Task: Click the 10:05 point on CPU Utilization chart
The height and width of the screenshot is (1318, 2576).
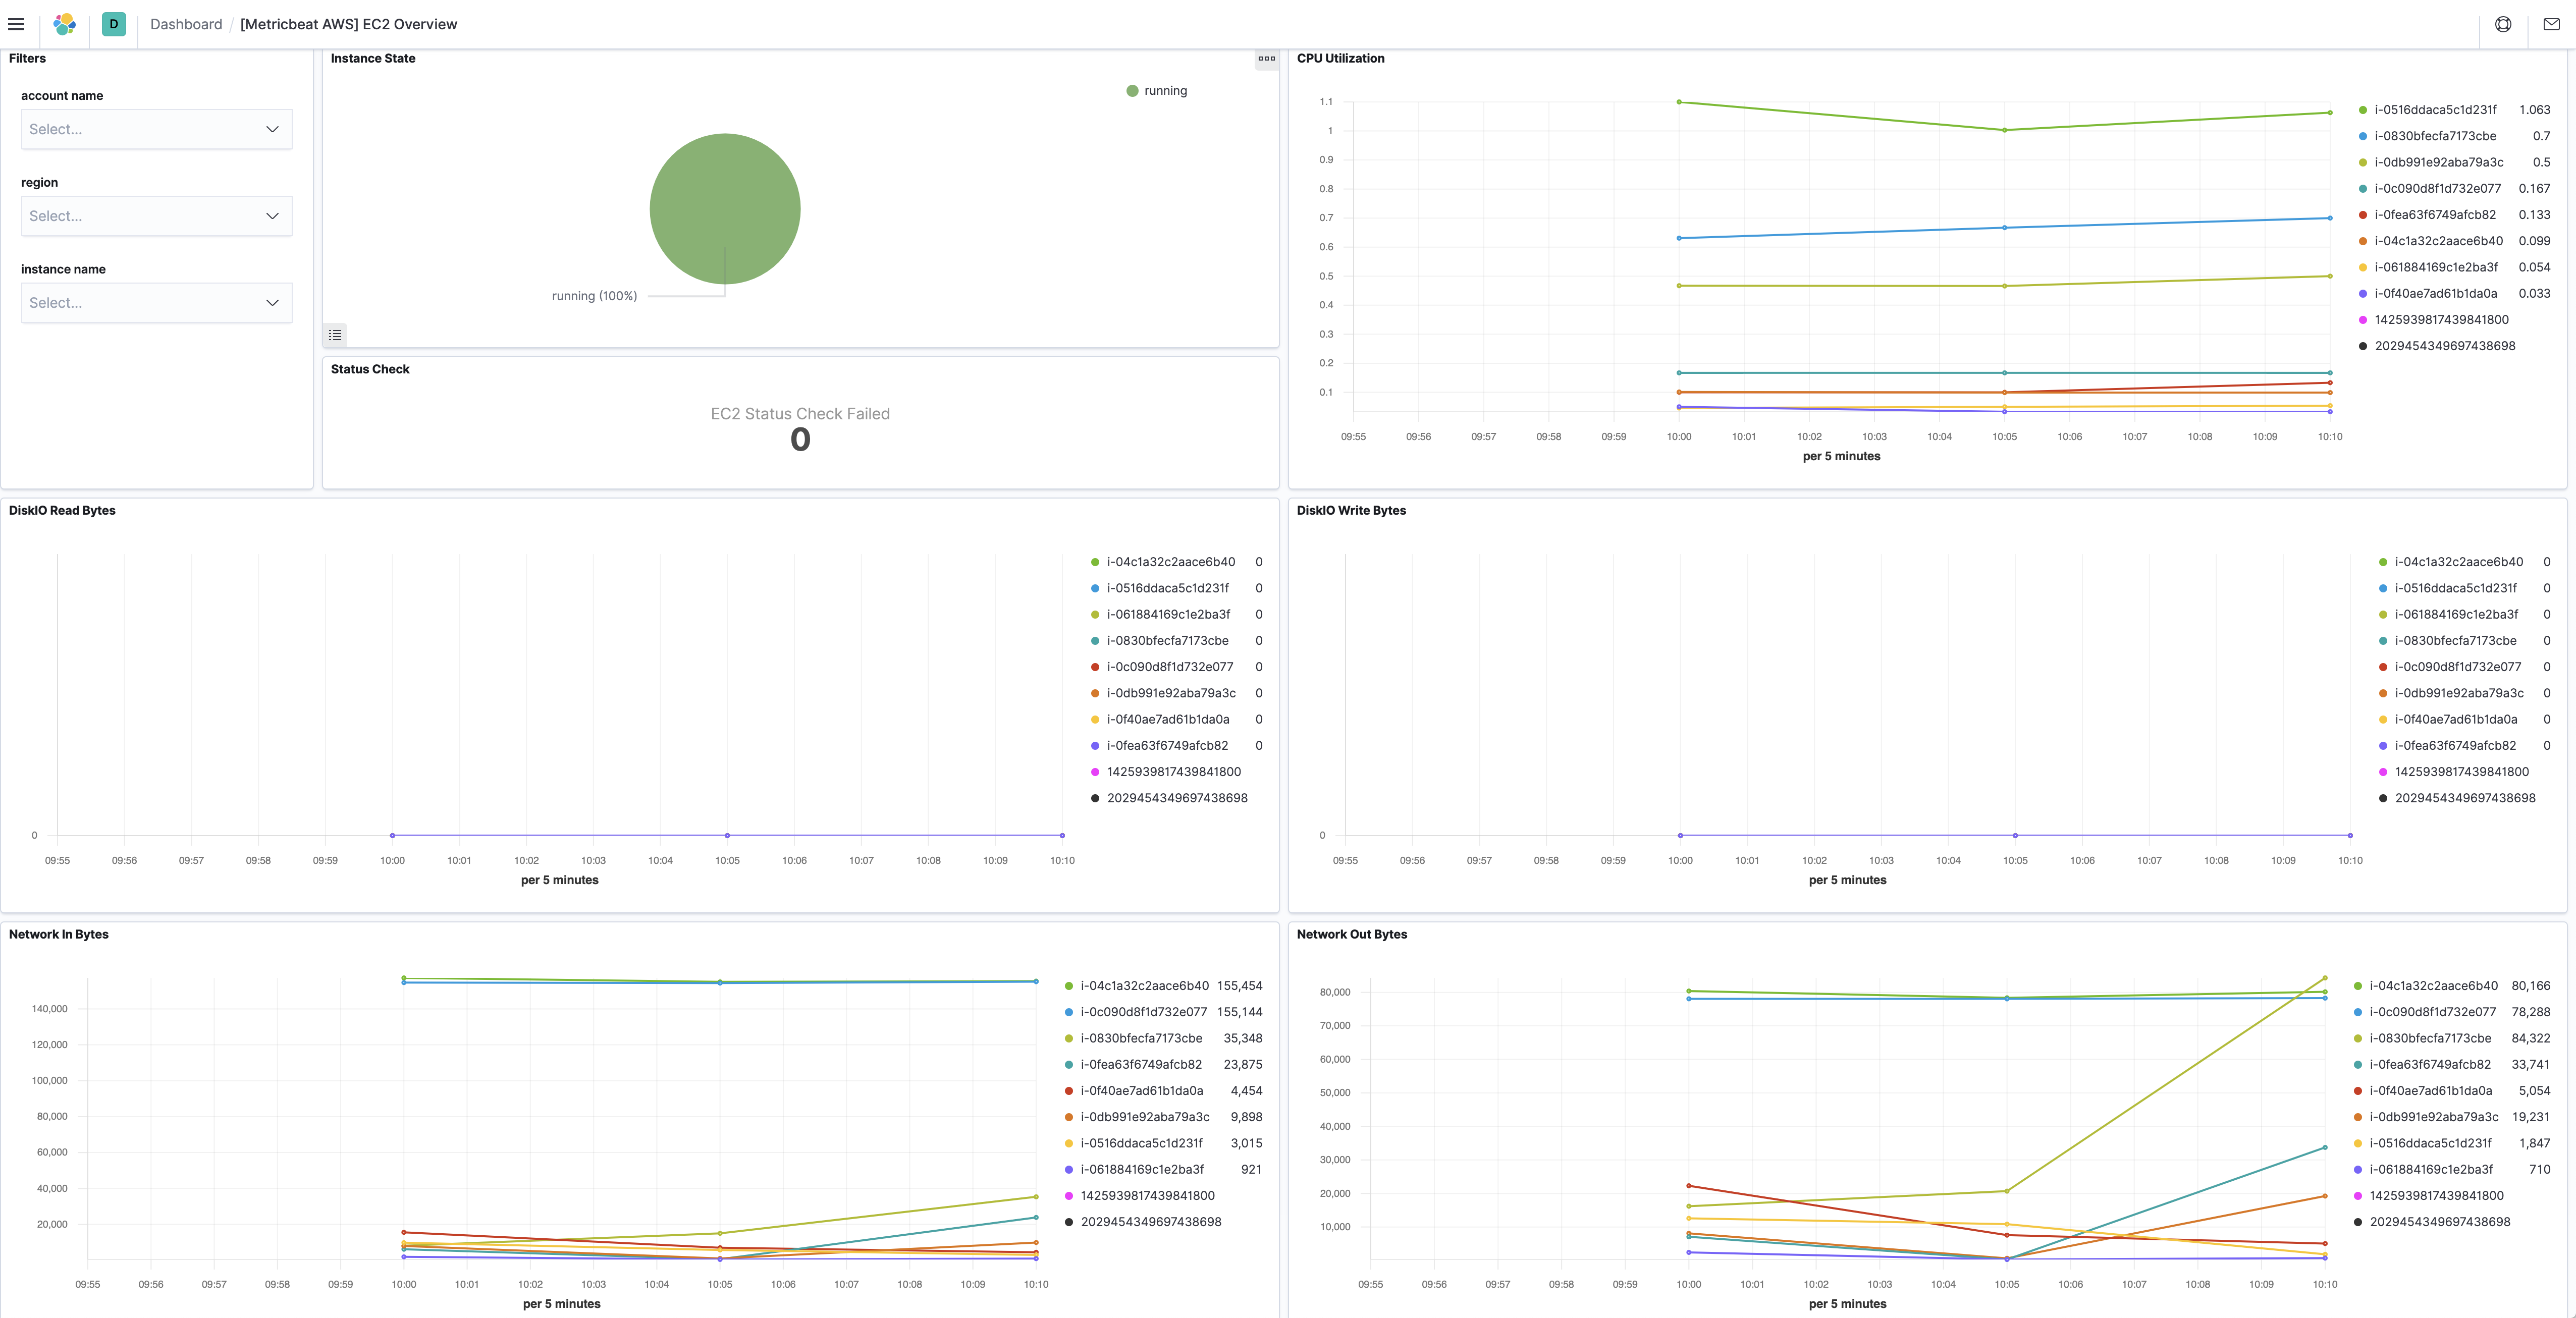Action: tap(2004, 129)
